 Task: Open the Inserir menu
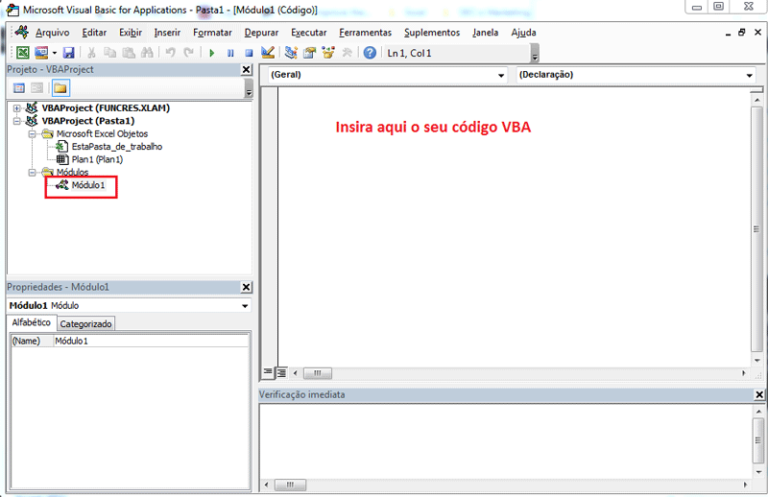pyautogui.click(x=167, y=32)
